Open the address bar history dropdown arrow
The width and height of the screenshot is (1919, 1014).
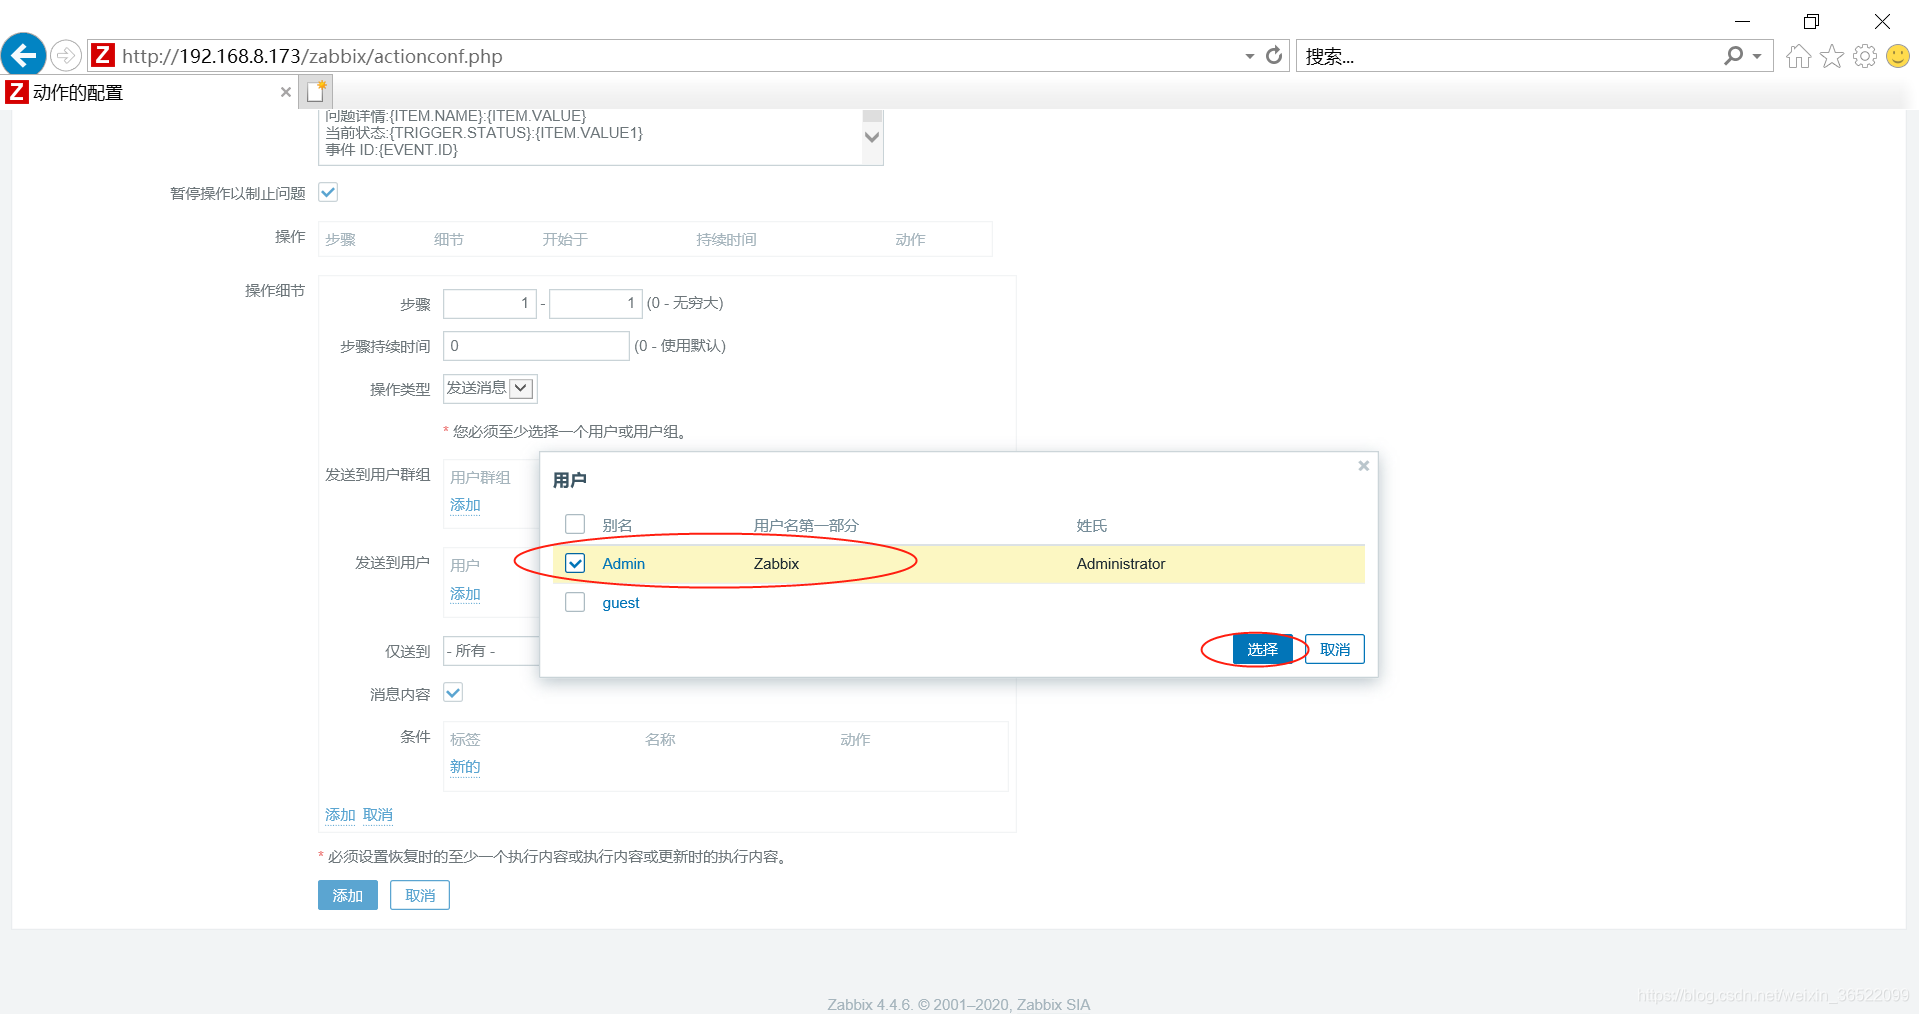[x=1250, y=56]
